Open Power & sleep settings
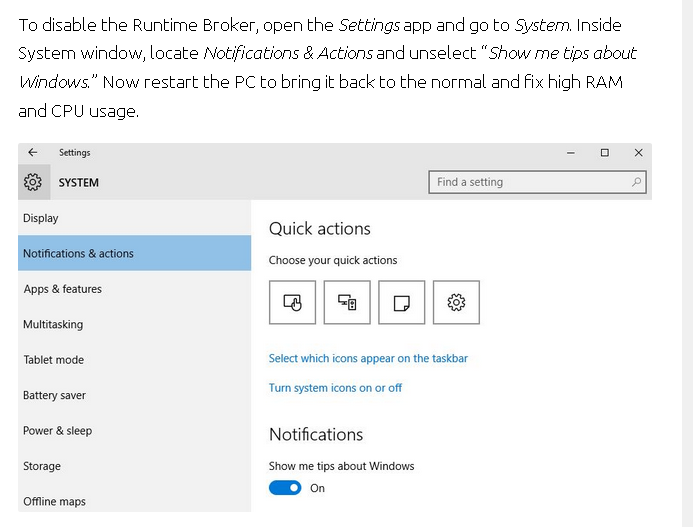Image resolution: width=693 pixels, height=527 pixels. pos(134,430)
